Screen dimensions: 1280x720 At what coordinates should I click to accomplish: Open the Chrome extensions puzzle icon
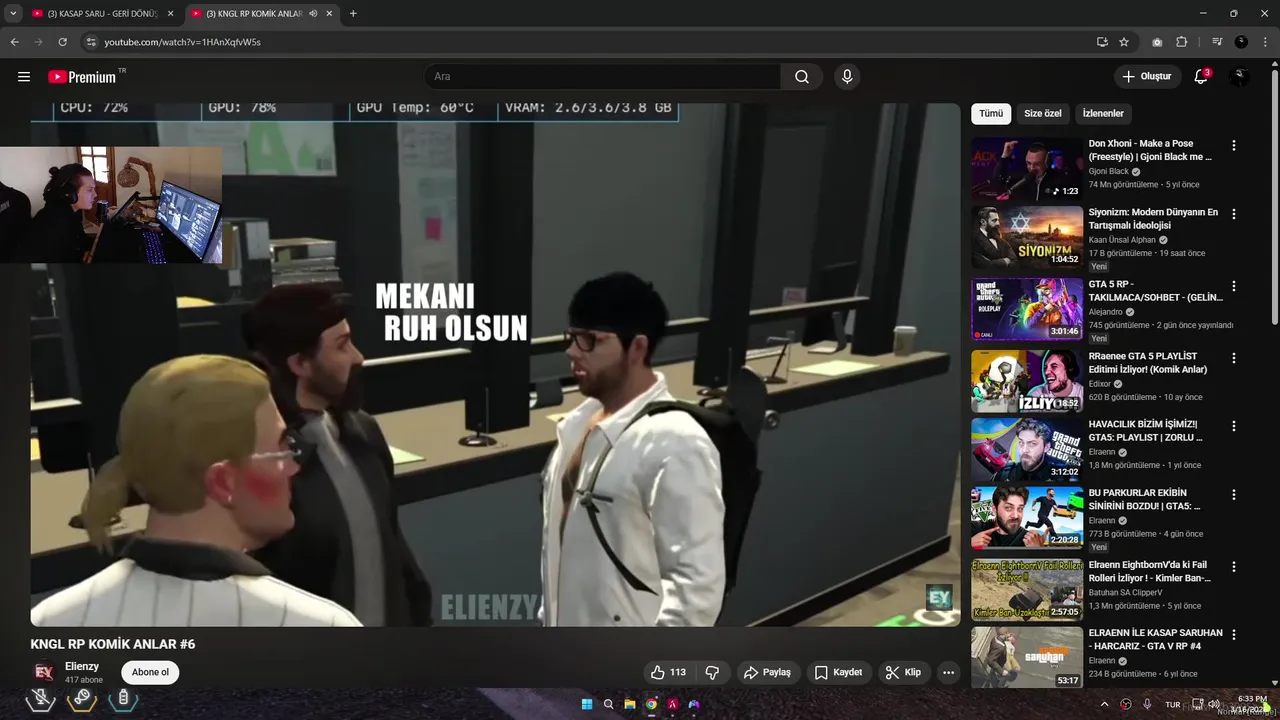click(x=1182, y=42)
